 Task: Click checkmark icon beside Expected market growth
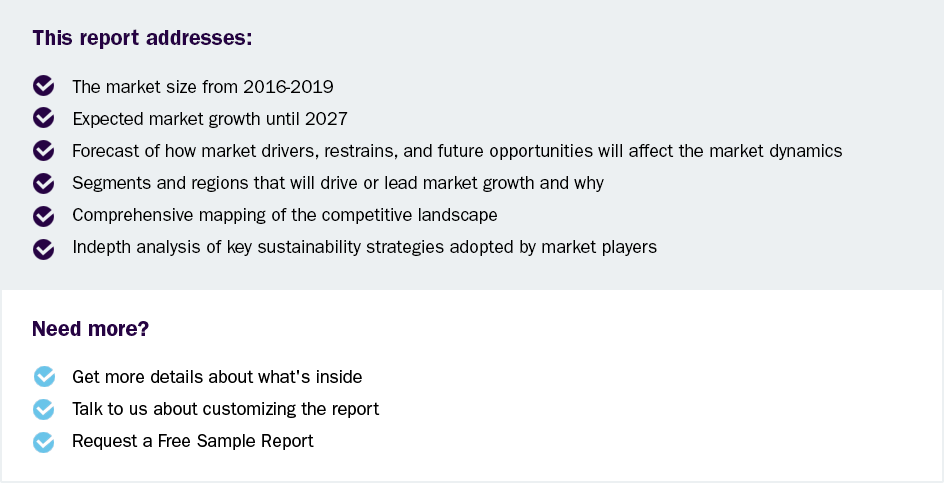pos(43,118)
